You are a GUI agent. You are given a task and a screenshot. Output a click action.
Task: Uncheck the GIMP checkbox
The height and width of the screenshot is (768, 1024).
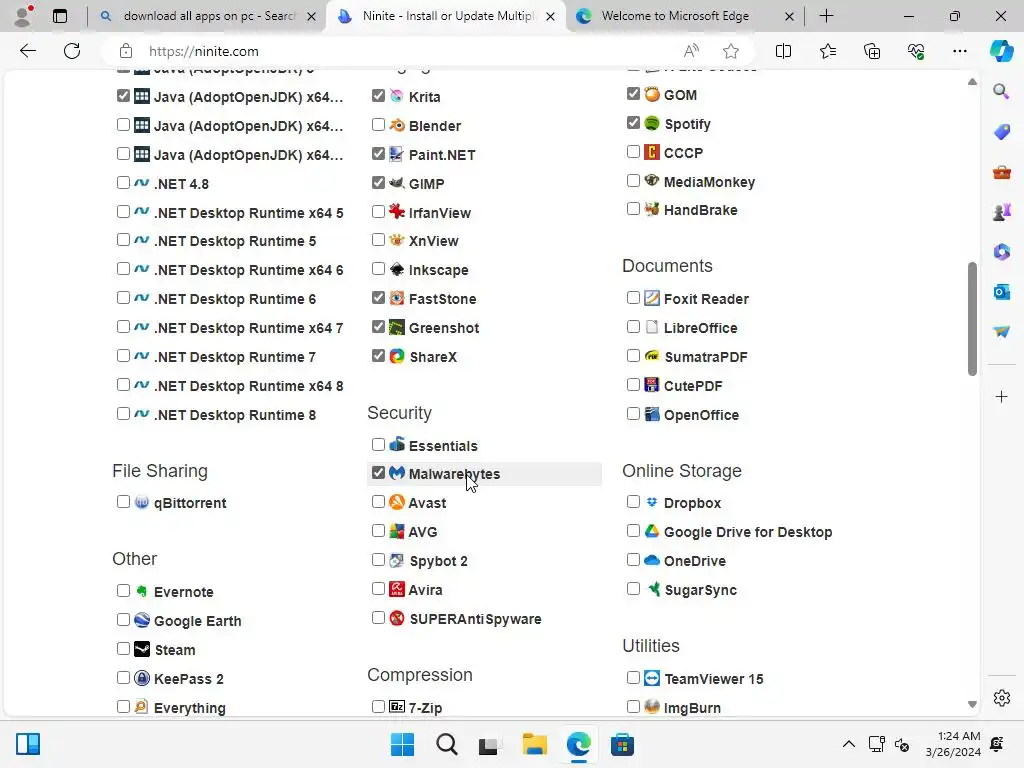[x=378, y=182]
